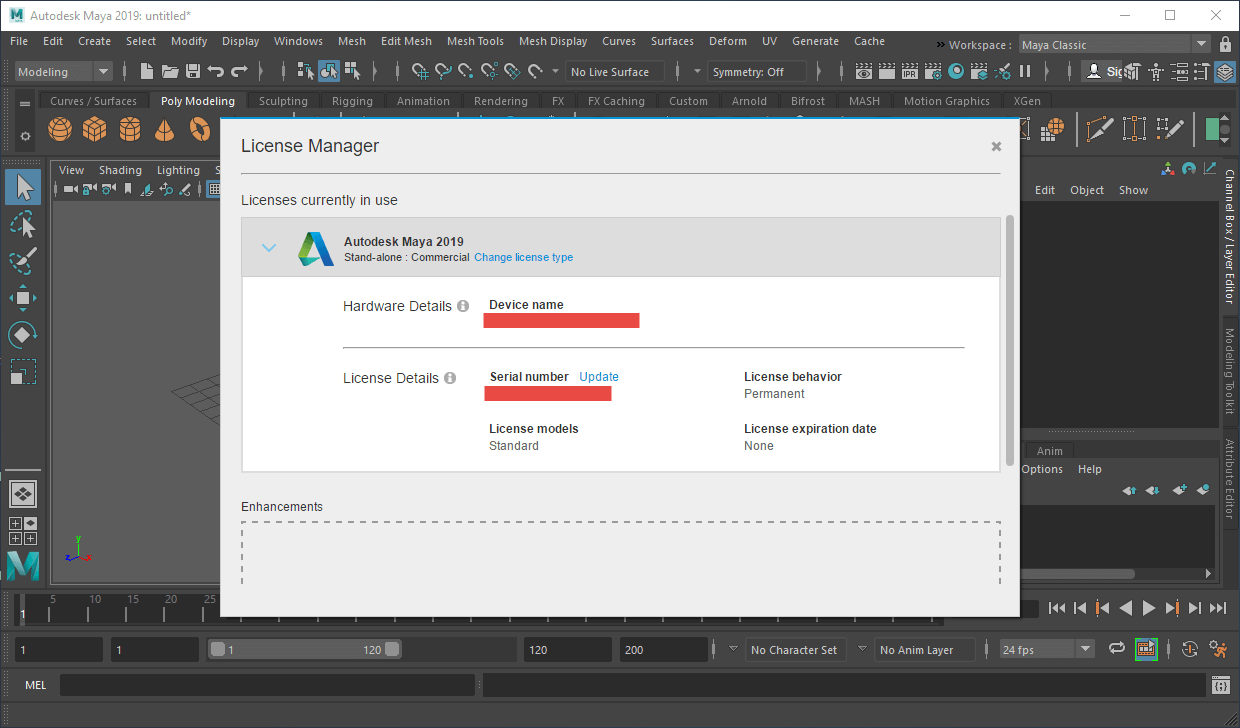Switch to the Rigging shelf tab
This screenshot has height=728, width=1240.
pos(352,101)
